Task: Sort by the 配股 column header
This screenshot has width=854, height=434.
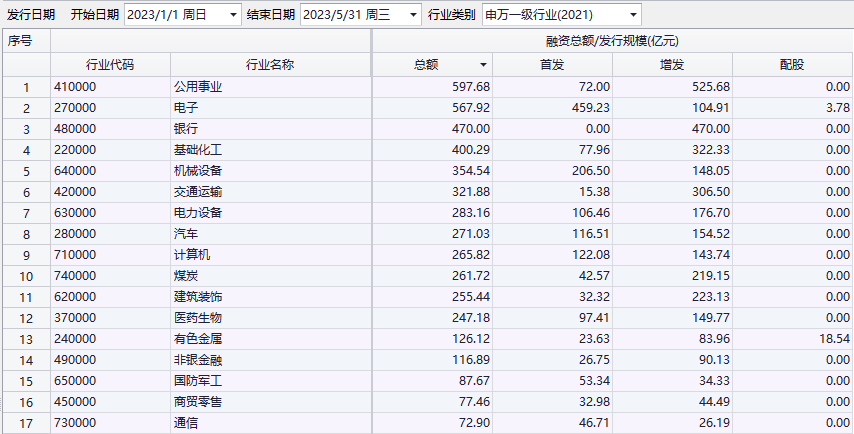Action: (791, 65)
